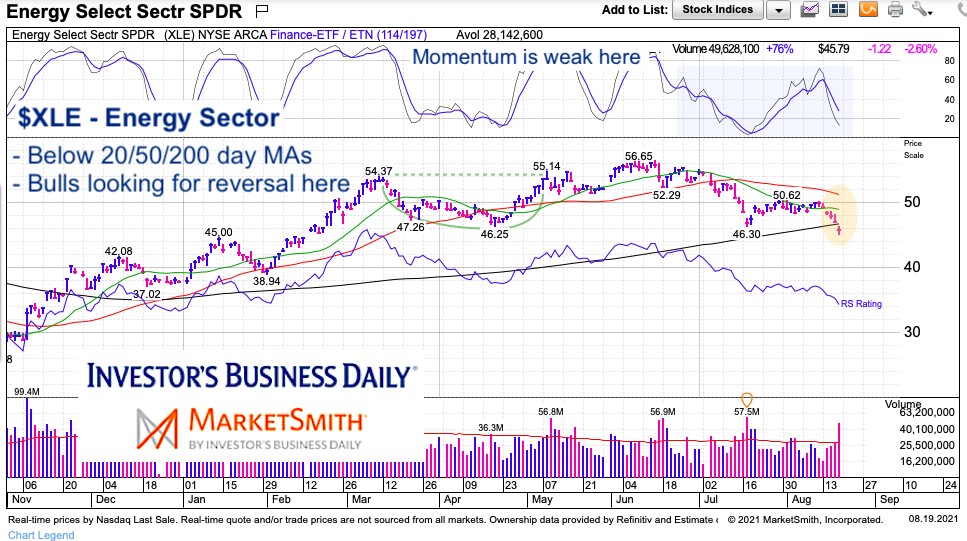Select the orange marker above the 57.5M volume bar
The width and height of the screenshot is (967, 541).
pyautogui.click(x=747, y=400)
